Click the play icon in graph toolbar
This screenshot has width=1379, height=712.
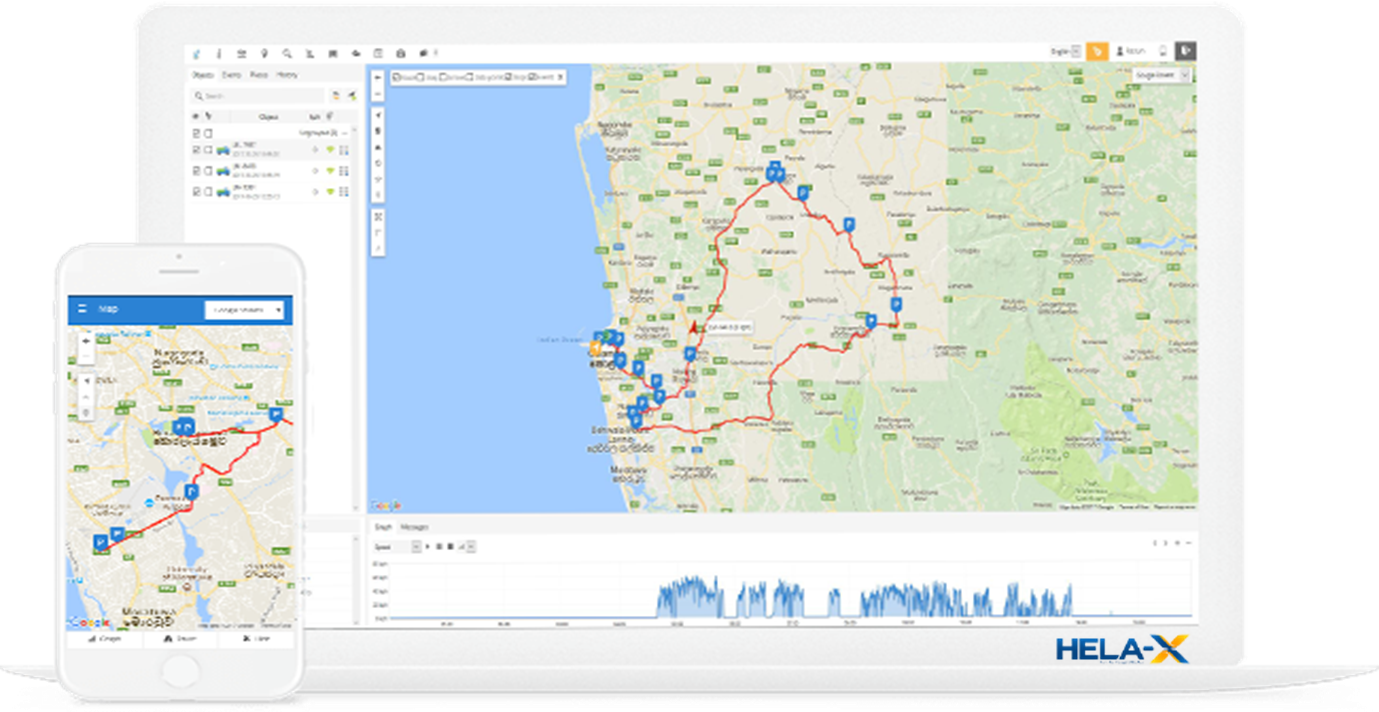point(427,547)
